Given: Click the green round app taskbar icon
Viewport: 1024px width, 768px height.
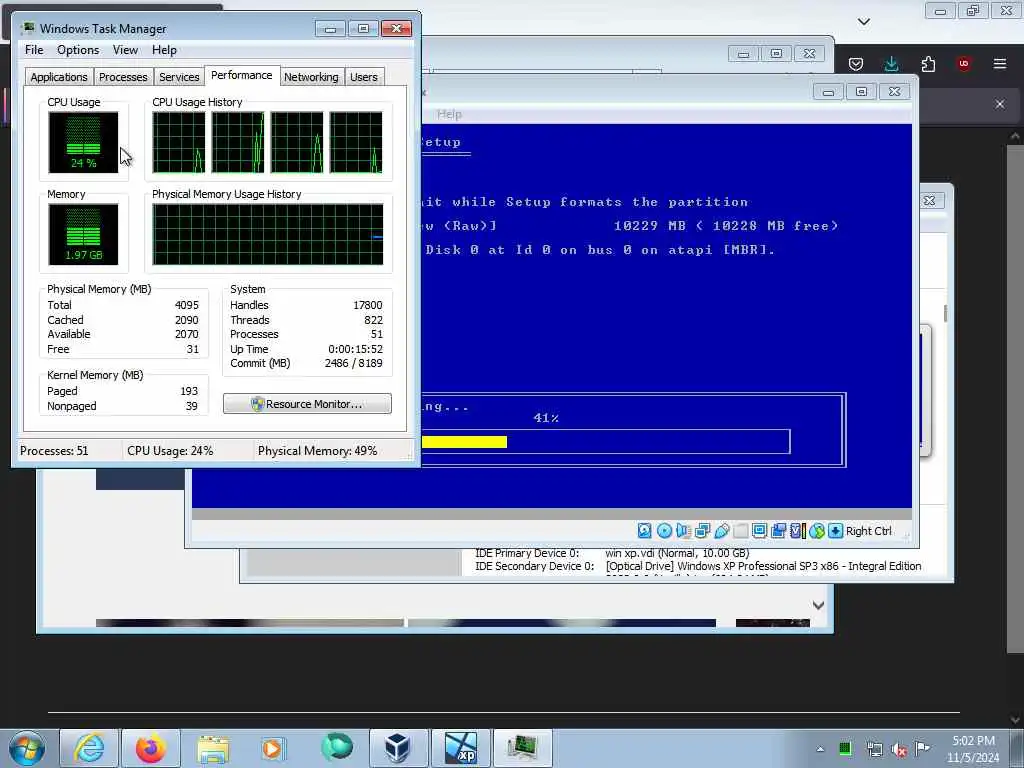Looking at the screenshot, I should pos(336,748).
